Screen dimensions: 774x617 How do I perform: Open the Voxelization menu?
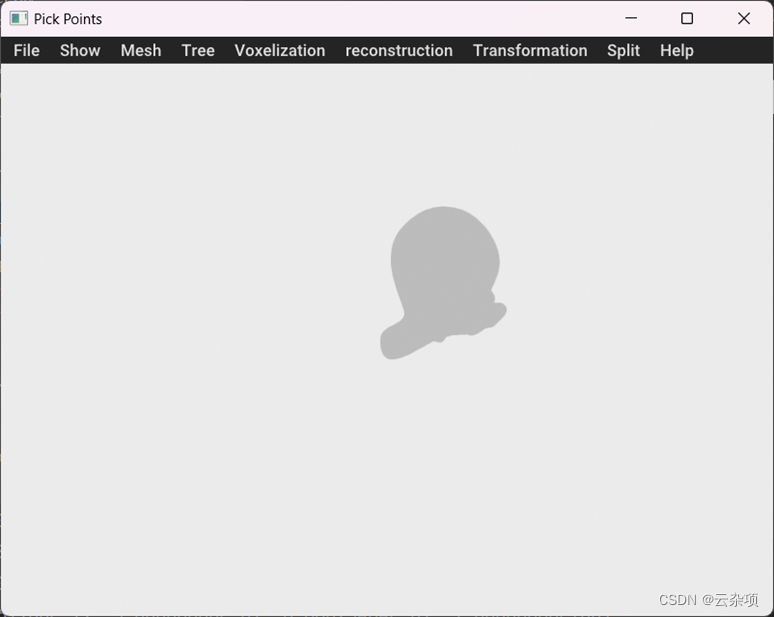pos(280,50)
